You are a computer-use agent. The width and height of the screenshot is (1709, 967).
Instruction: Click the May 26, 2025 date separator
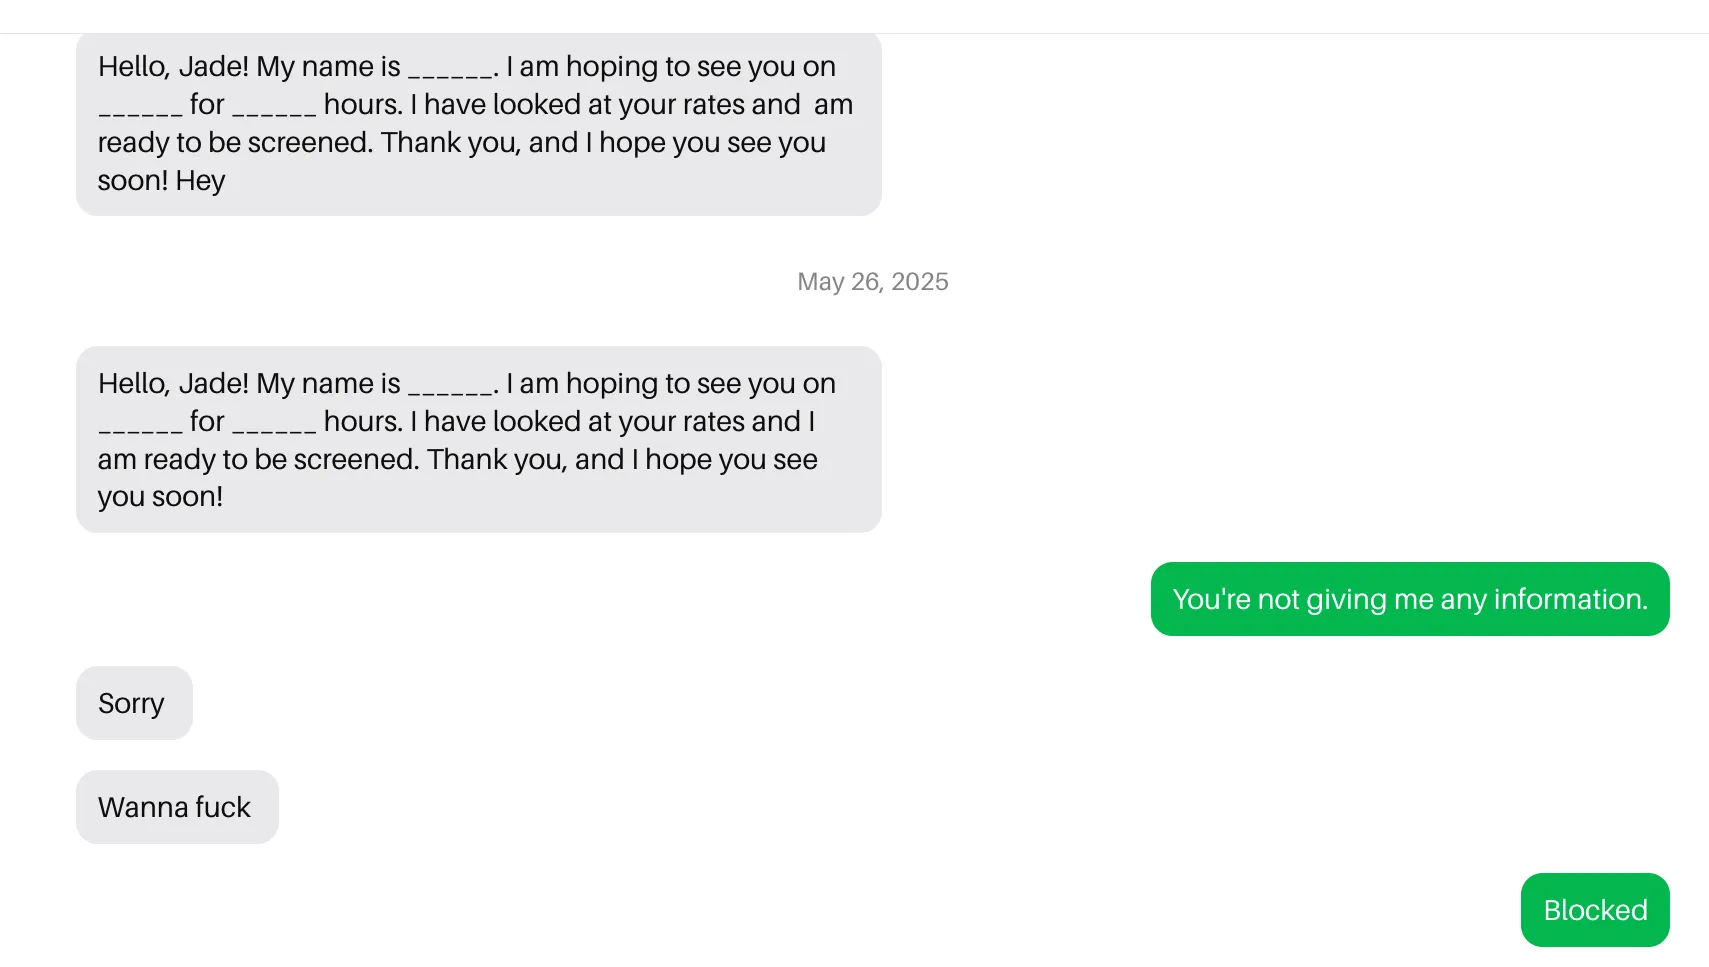pyautogui.click(x=872, y=282)
